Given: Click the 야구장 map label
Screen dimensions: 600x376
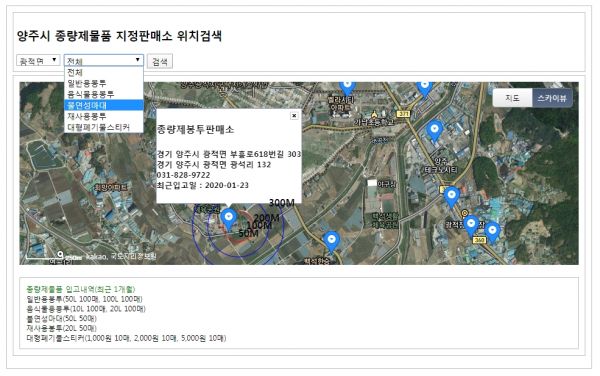Looking at the screenshot, I should (x=386, y=184).
